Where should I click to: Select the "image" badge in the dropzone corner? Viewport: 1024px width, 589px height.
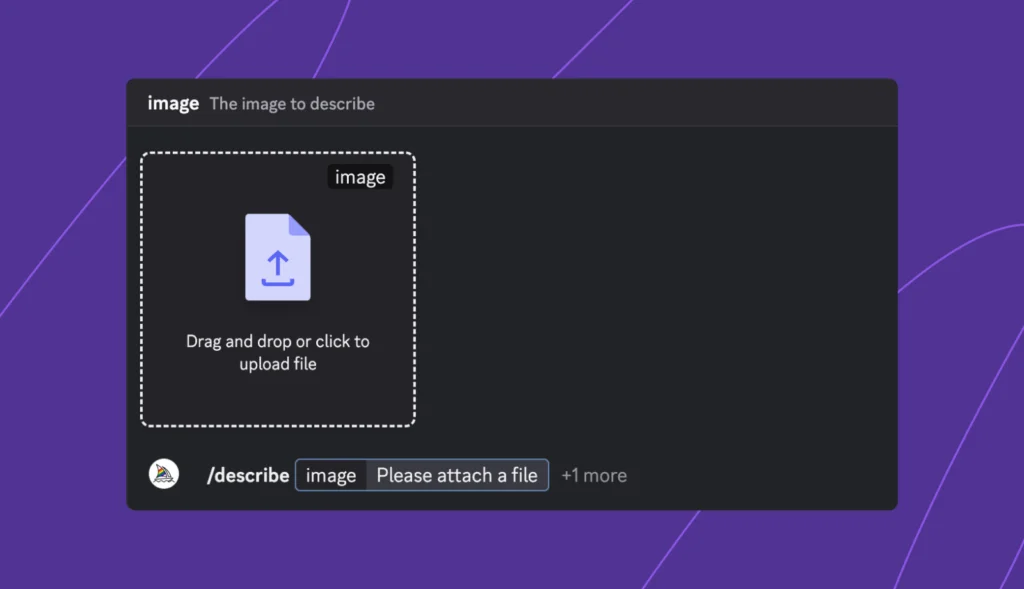click(360, 177)
